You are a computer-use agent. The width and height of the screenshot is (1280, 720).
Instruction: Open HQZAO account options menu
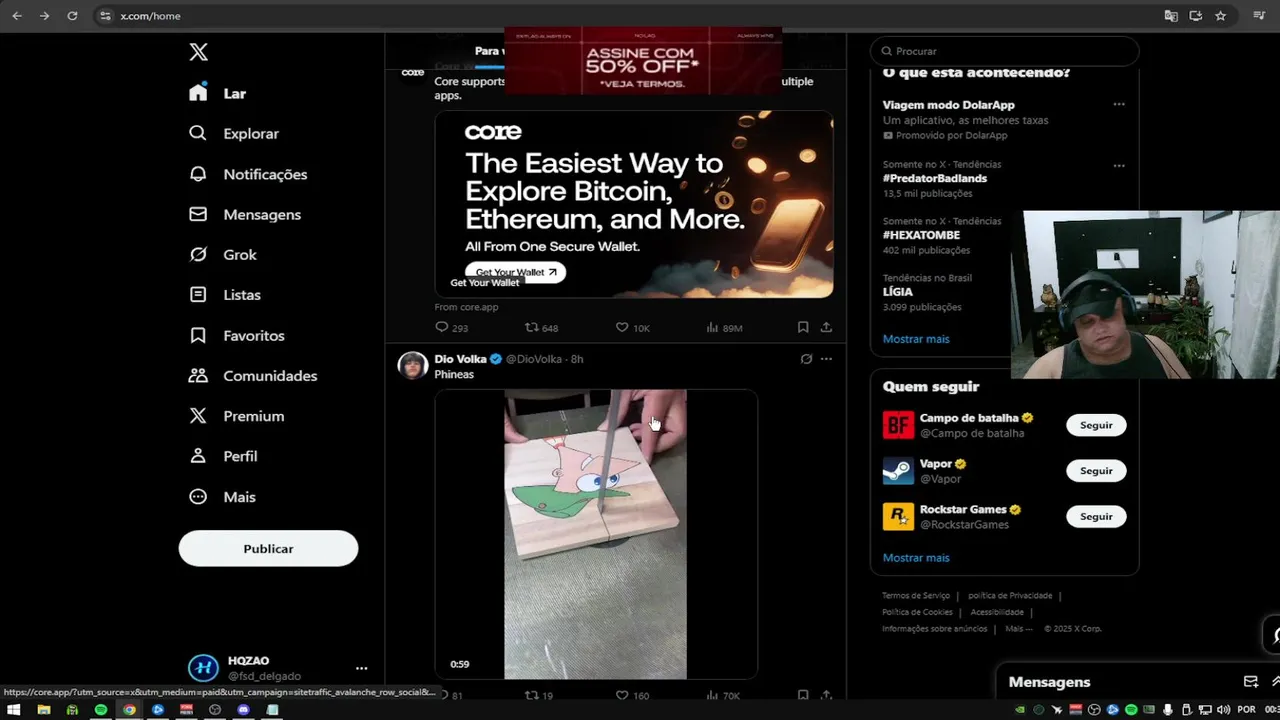[x=361, y=668]
